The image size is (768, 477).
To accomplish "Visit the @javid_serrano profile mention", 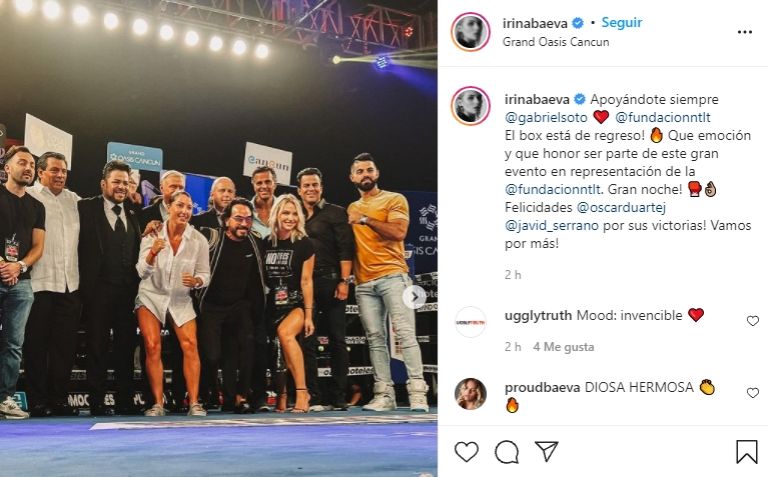I will [552, 225].
